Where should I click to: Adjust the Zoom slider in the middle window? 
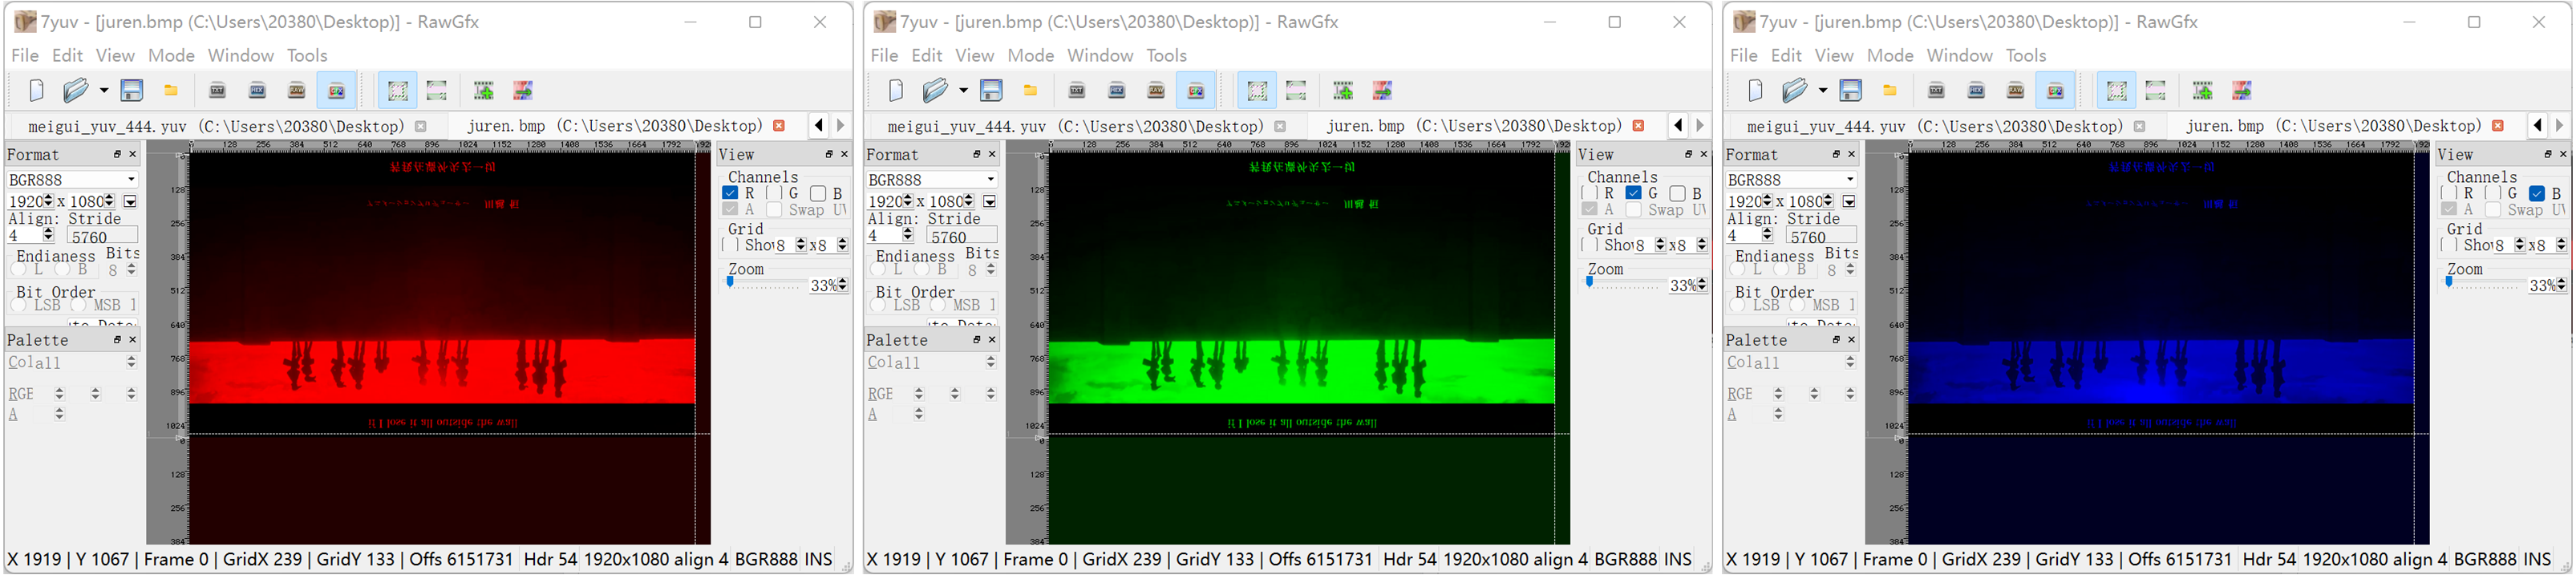(x=1623, y=284)
